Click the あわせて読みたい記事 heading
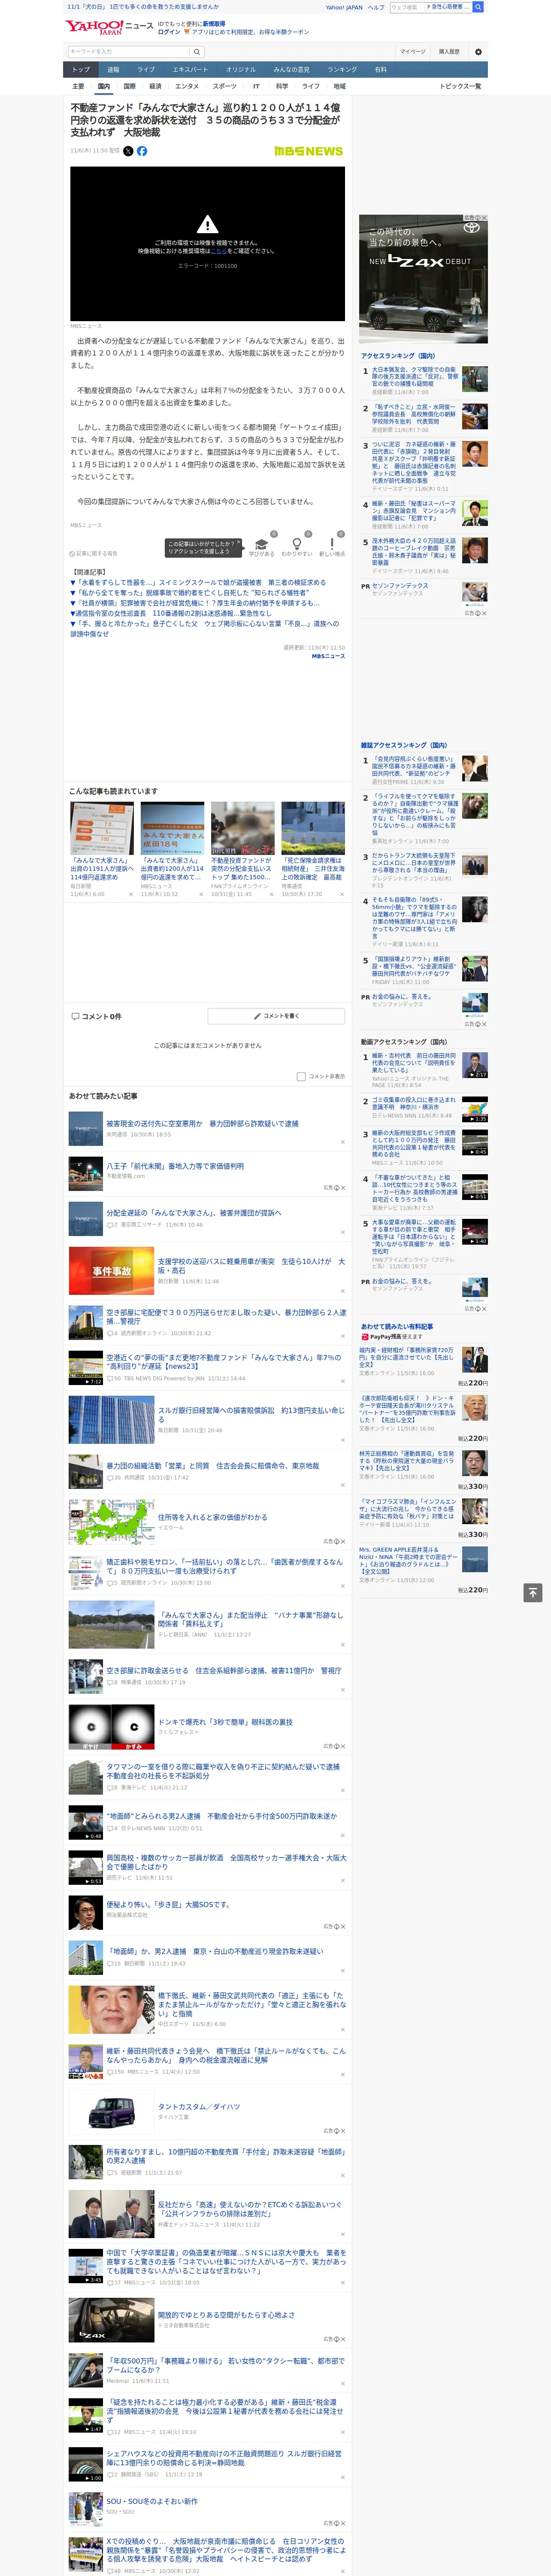 [x=103, y=1096]
